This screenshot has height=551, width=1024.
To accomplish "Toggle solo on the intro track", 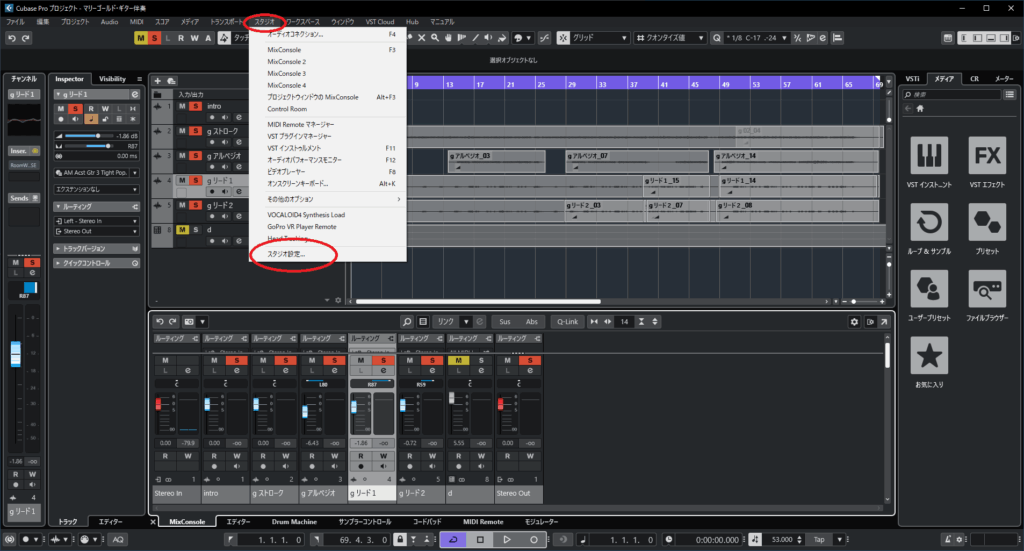I will (x=196, y=106).
